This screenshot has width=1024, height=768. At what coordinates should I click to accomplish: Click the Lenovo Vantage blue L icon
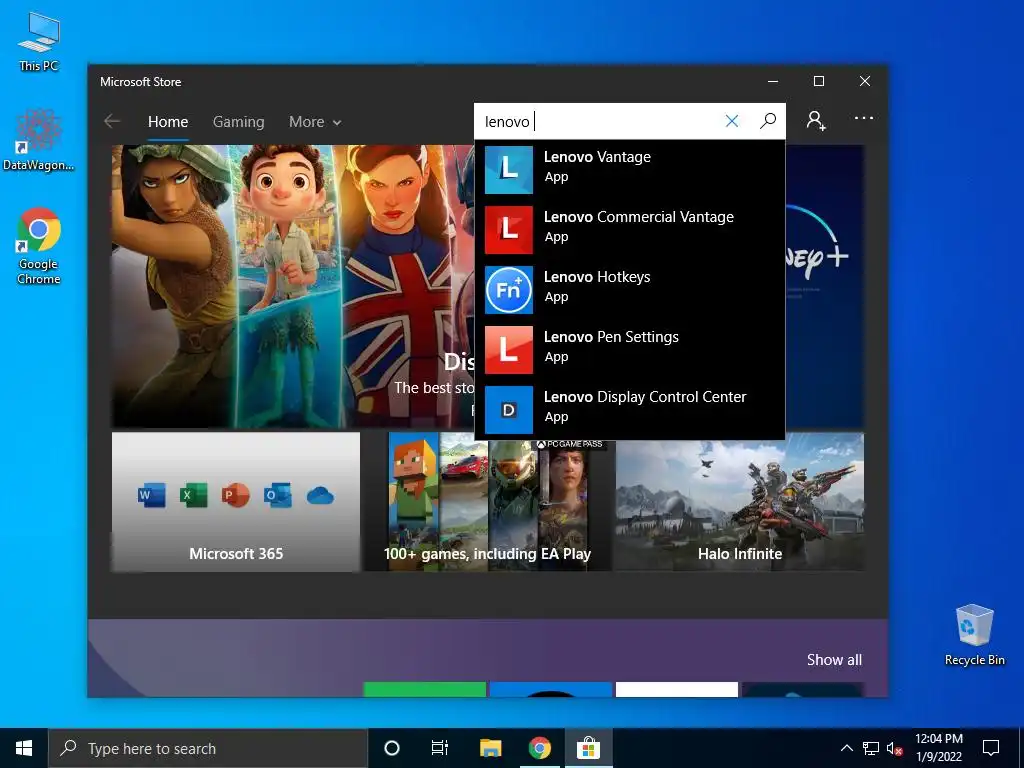[509, 170]
